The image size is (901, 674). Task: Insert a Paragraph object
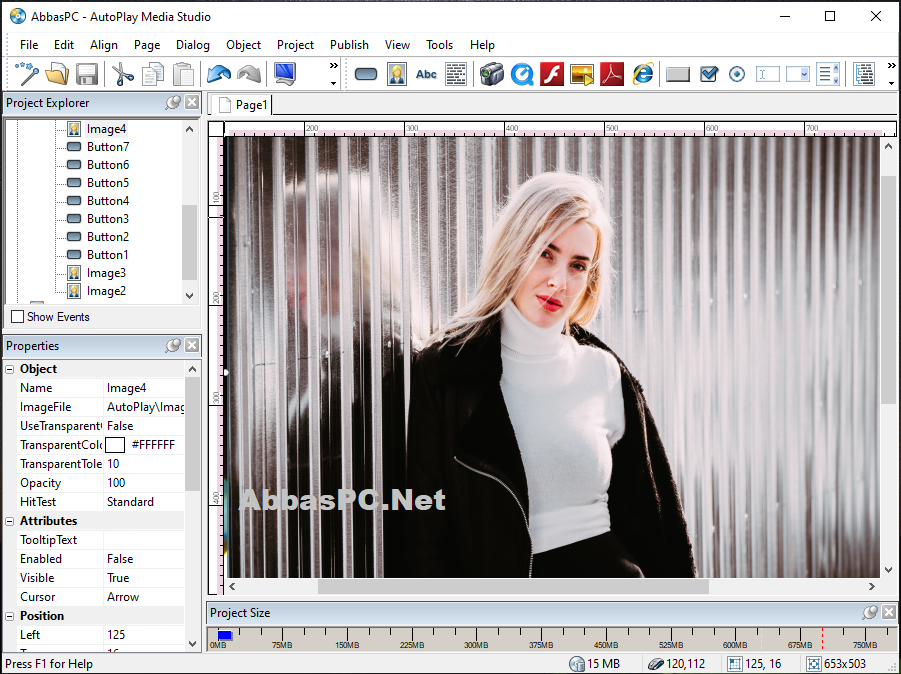pos(456,74)
